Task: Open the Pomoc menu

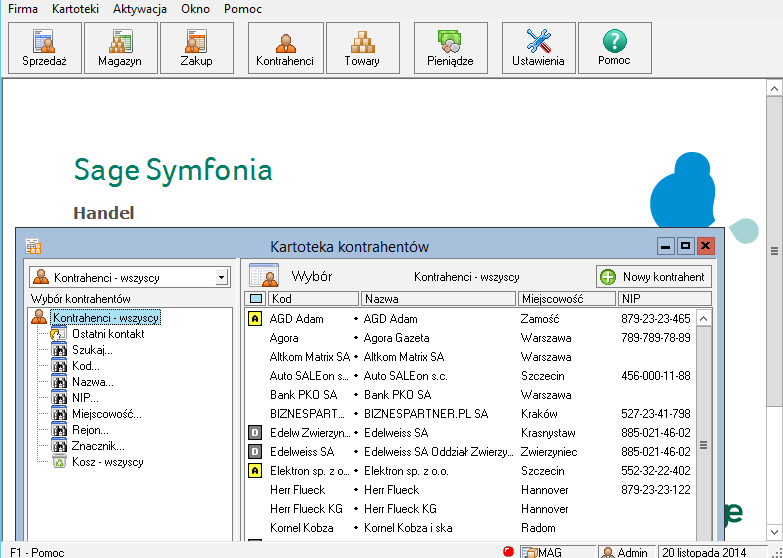Action: pos(243,9)
